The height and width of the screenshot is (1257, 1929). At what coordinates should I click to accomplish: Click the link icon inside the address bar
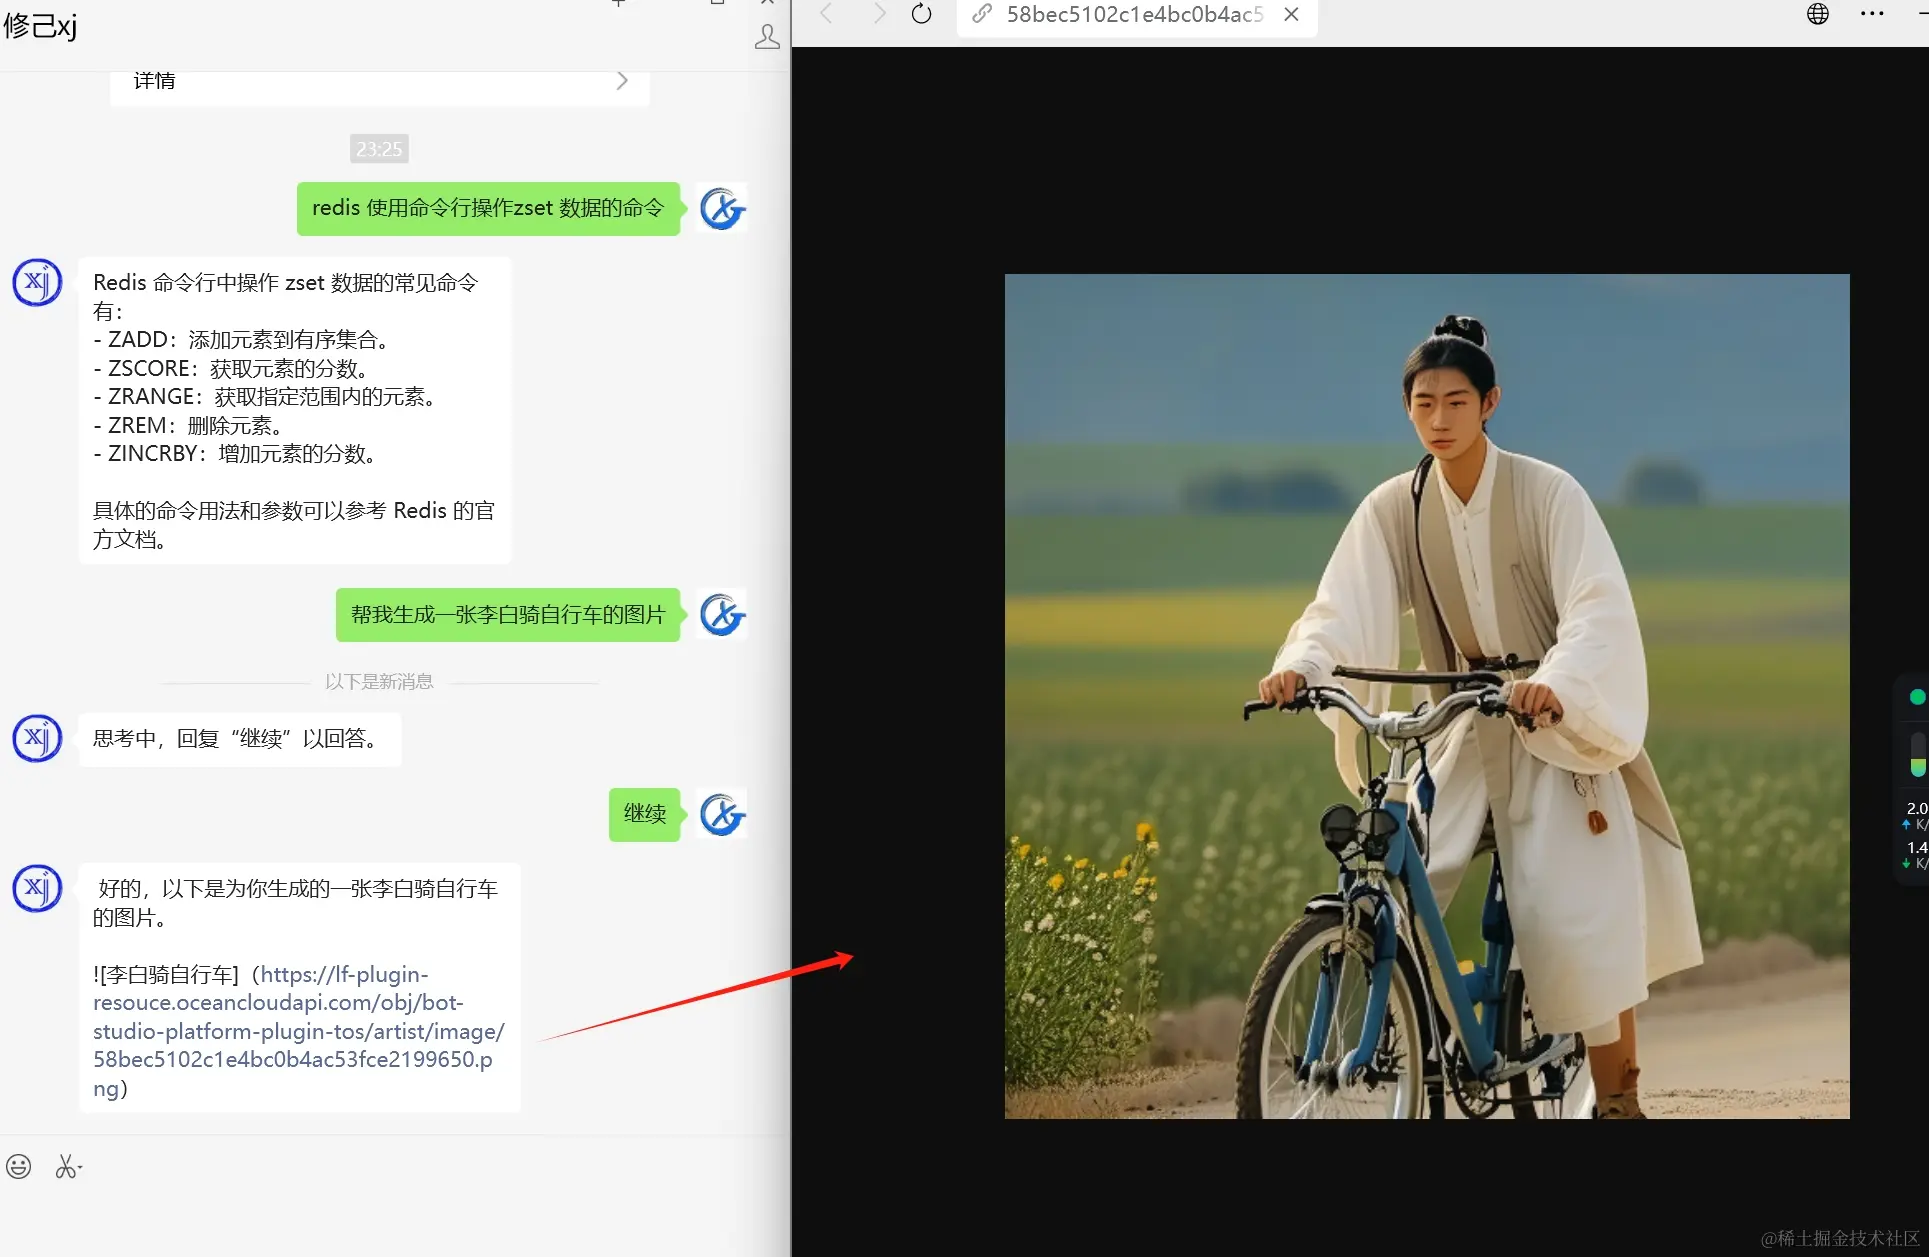tap(981, 15)
